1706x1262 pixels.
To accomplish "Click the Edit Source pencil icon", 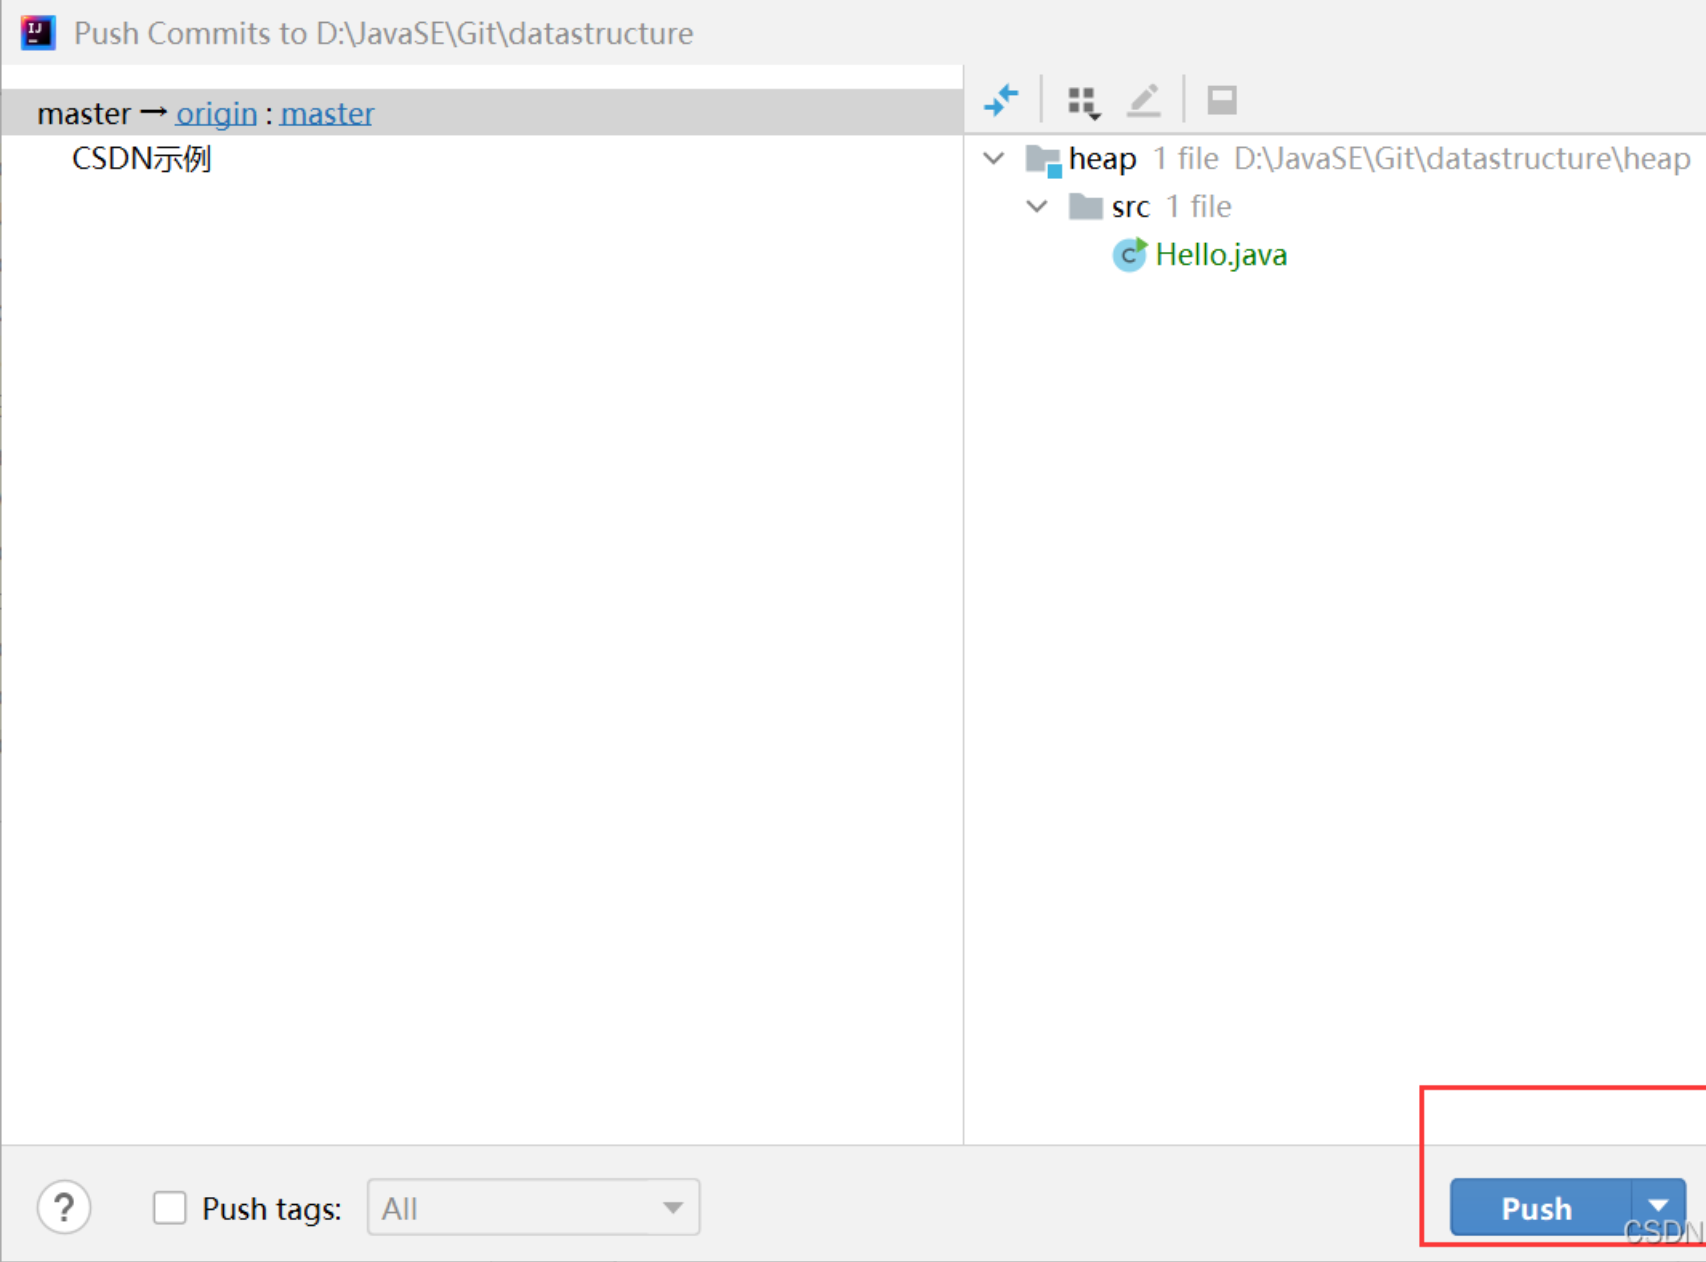I will pos(1144,101).
